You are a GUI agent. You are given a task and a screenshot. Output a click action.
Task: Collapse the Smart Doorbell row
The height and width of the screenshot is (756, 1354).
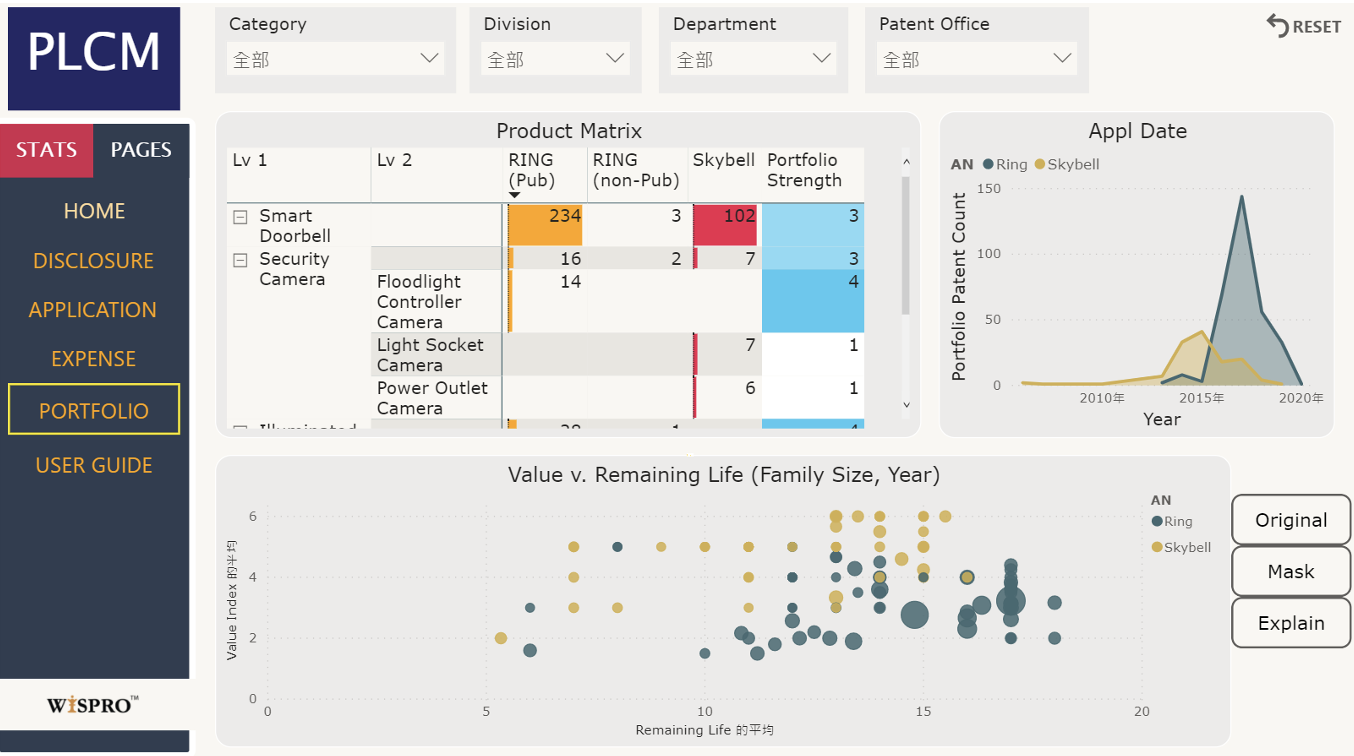[240, 216]
